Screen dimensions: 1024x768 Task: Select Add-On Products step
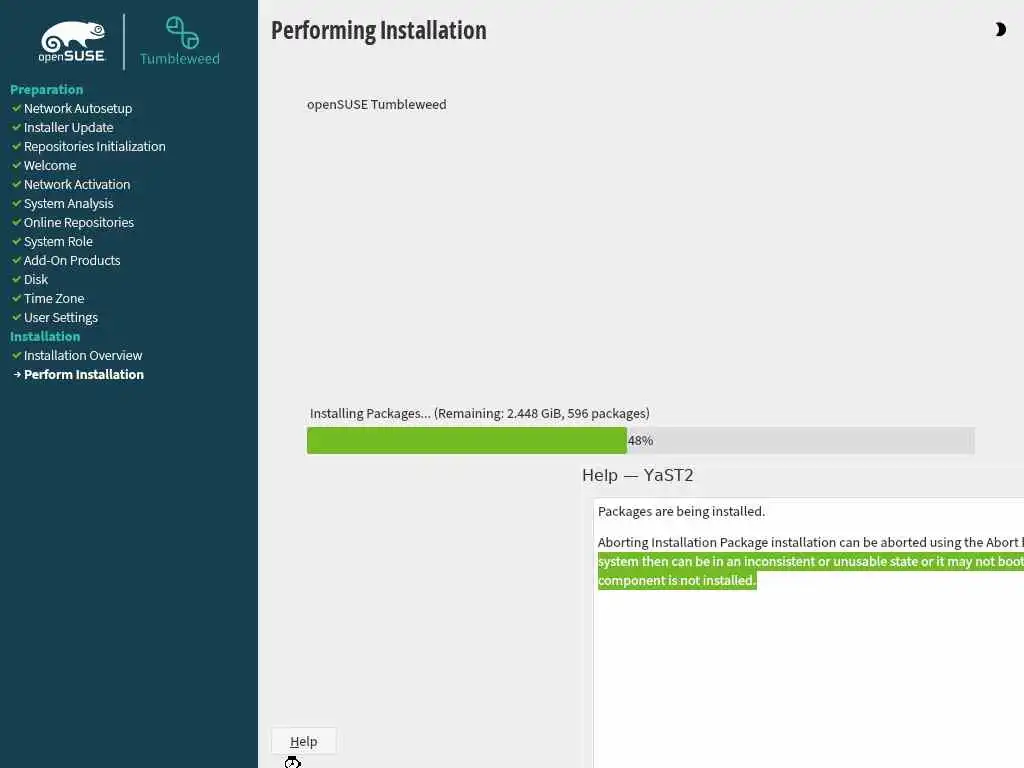72,260
